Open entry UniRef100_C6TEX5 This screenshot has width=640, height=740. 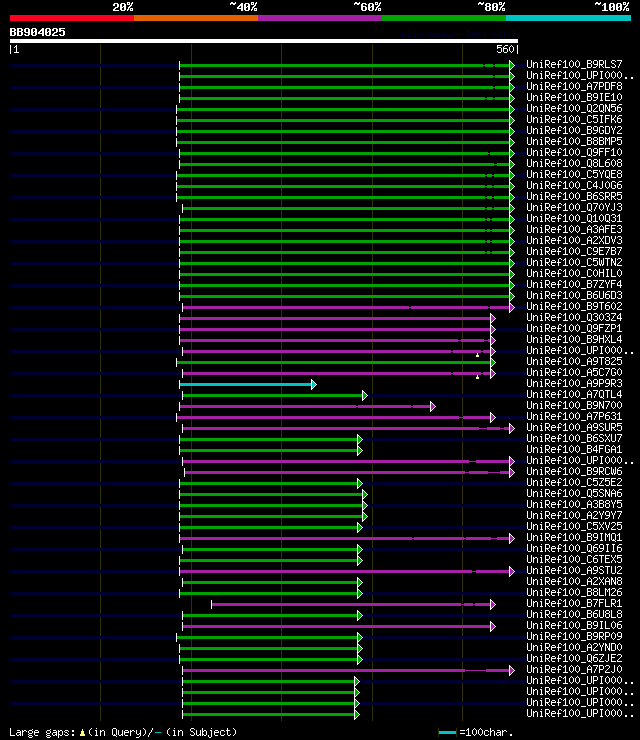click(x=574, y=559)
